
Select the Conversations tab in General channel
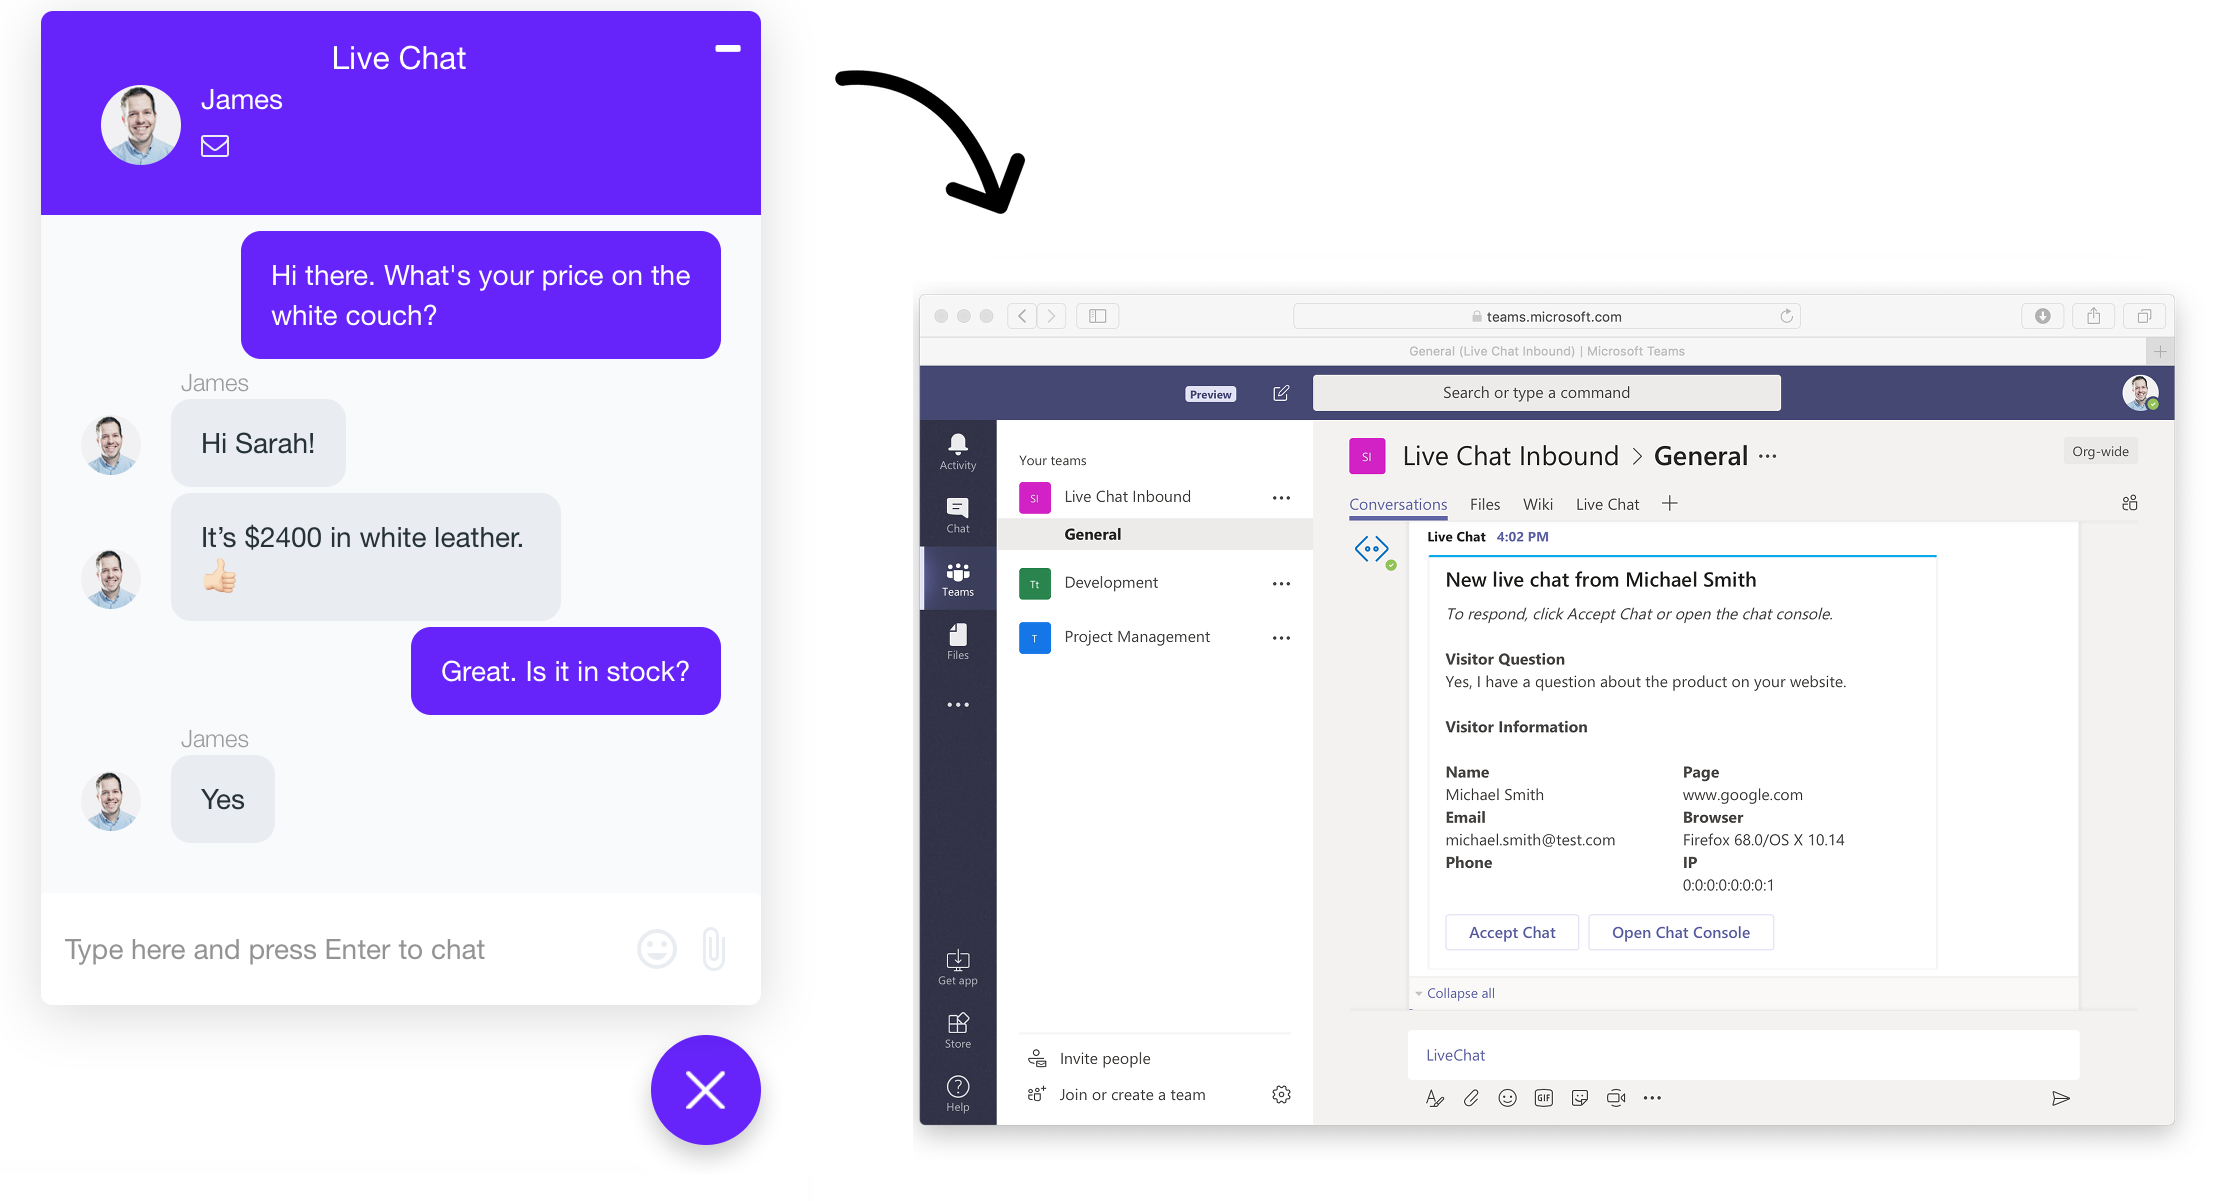point(1397,506)
